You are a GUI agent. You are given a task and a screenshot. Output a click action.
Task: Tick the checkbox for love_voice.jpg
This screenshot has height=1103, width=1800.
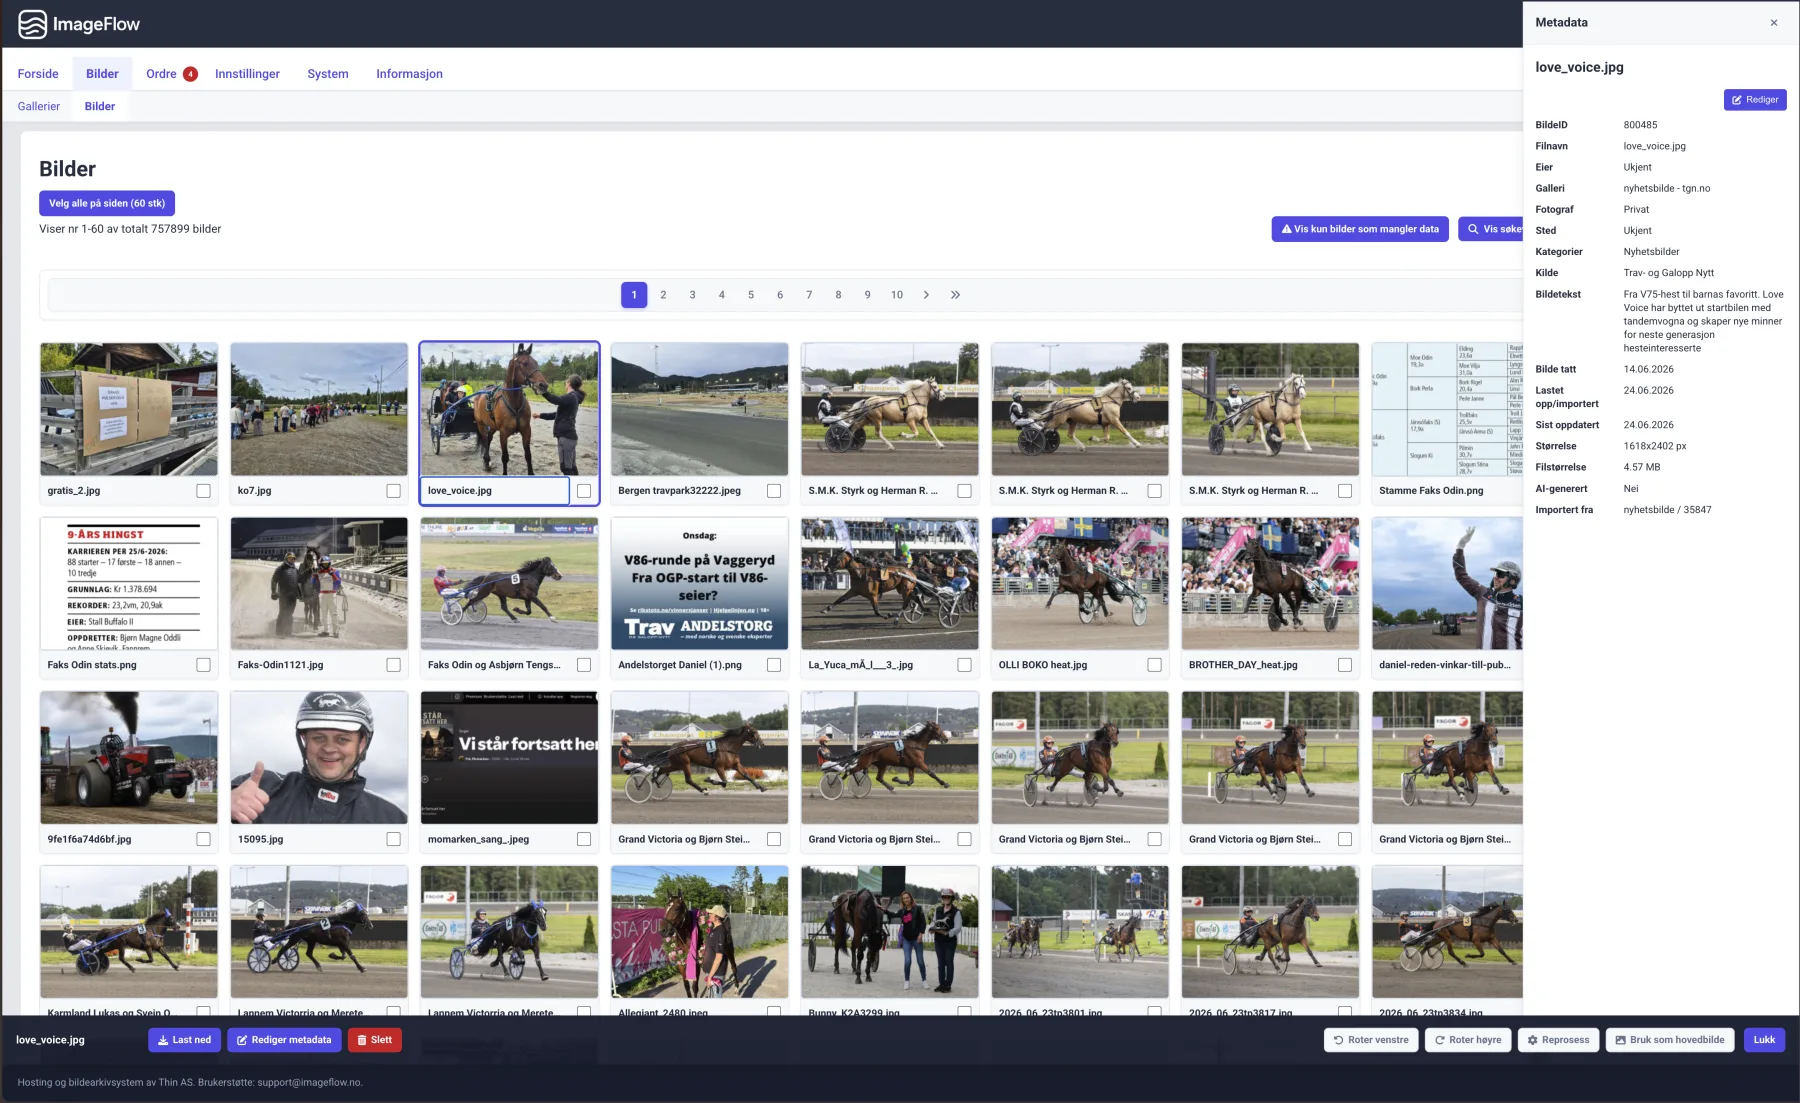pos(584,491)
